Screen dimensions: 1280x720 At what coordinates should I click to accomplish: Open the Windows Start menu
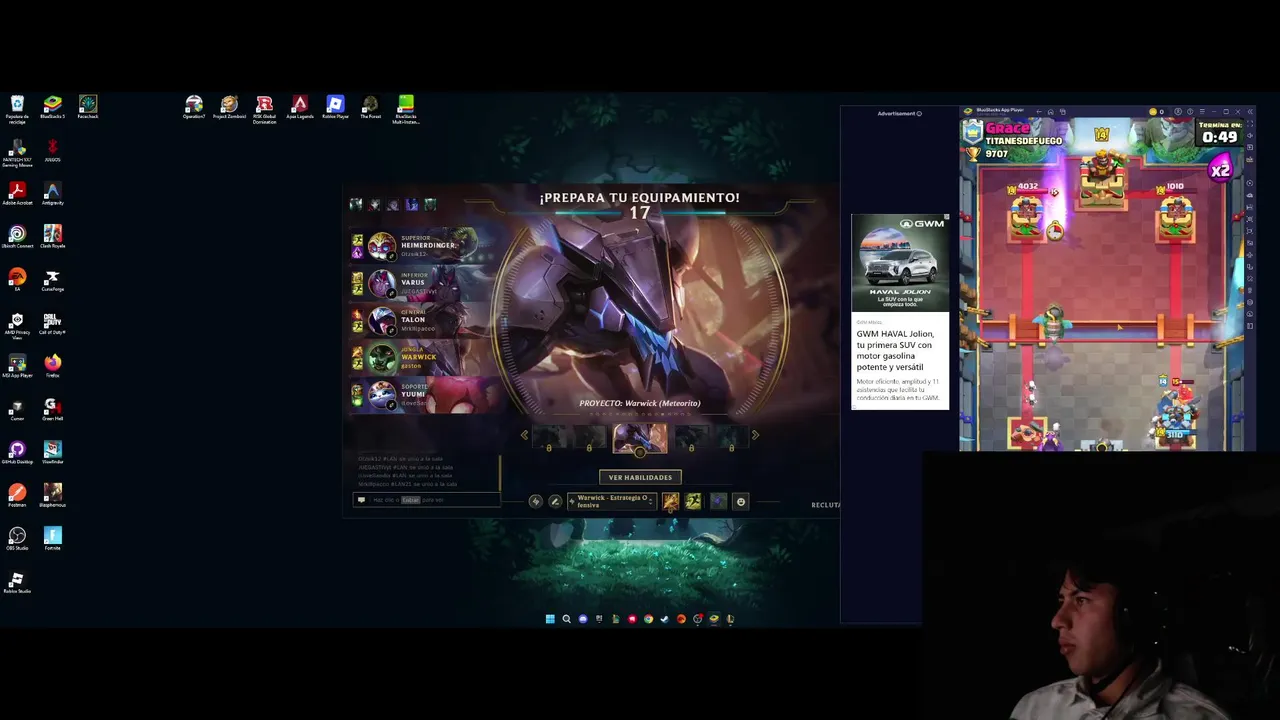[550, 619]
